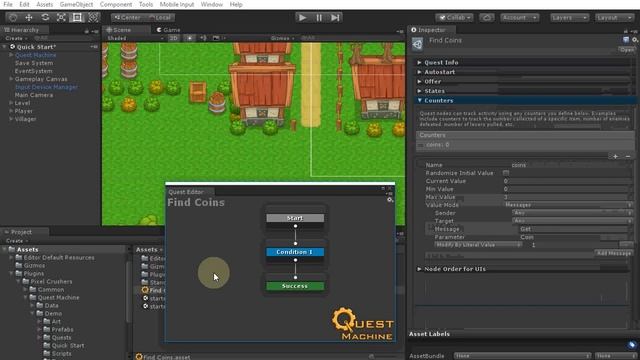Enable Randomize Initial Value checkbox
Image resolution: width=640 pixels, height=360 pixels.
[506, 173]
